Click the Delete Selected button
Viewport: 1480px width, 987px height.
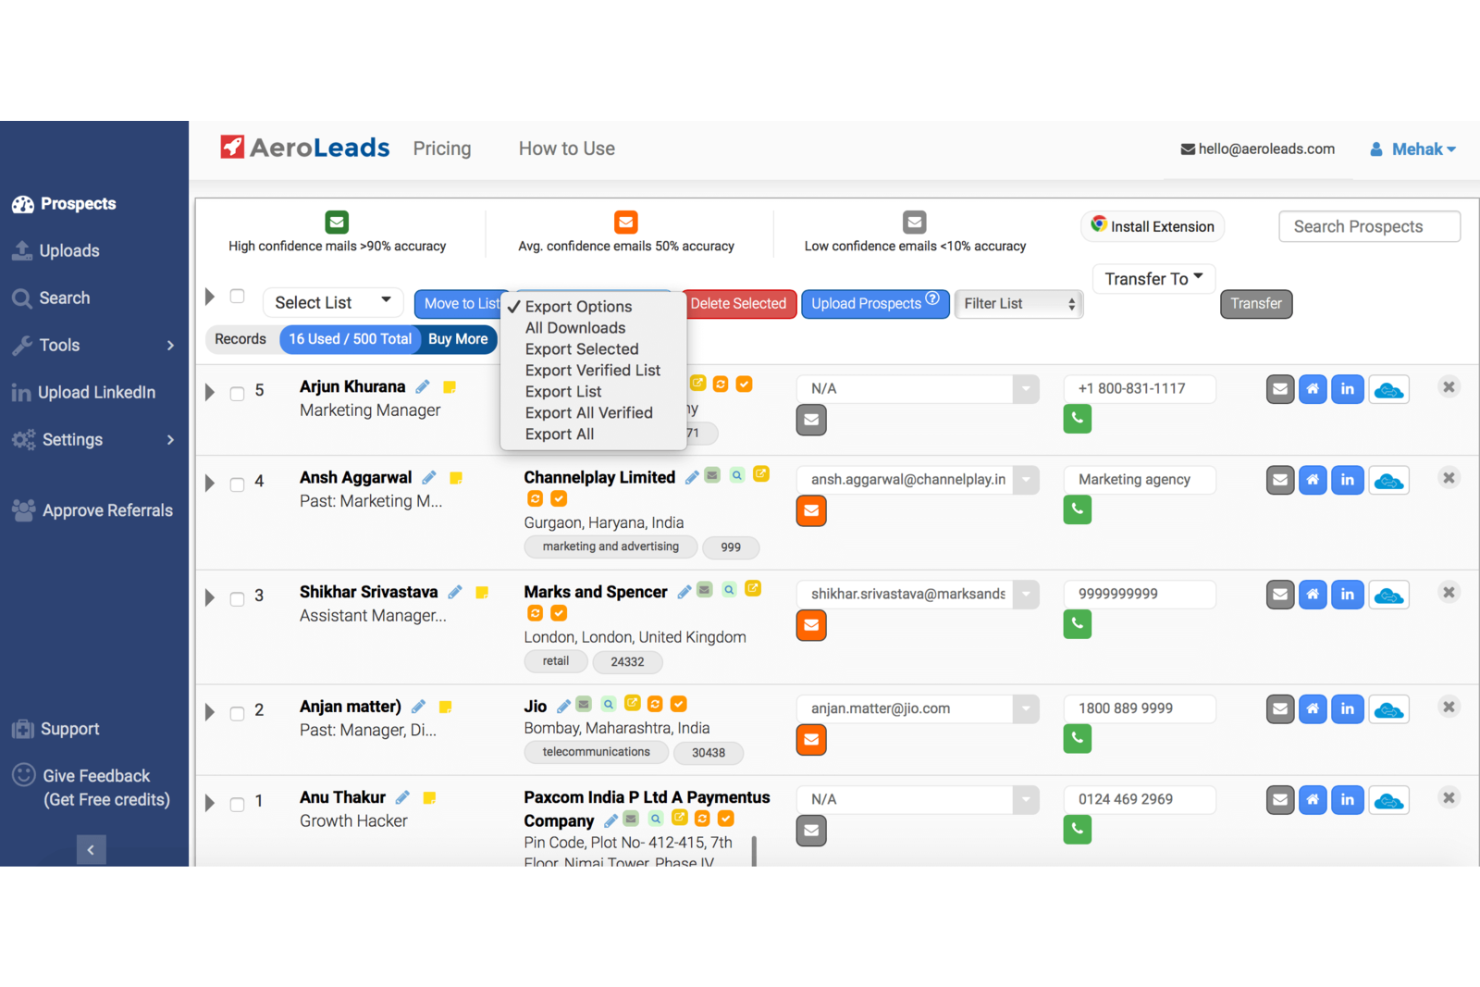[x=740, y=303]
